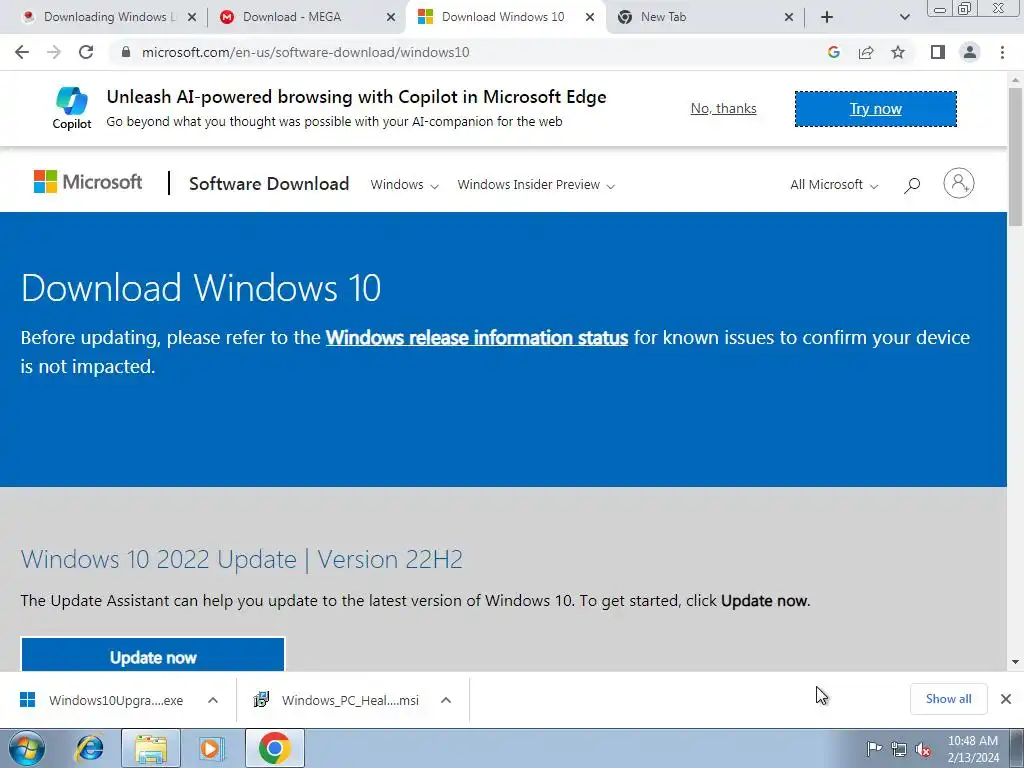Close the New Tab tab

click(x=789, y=17)
